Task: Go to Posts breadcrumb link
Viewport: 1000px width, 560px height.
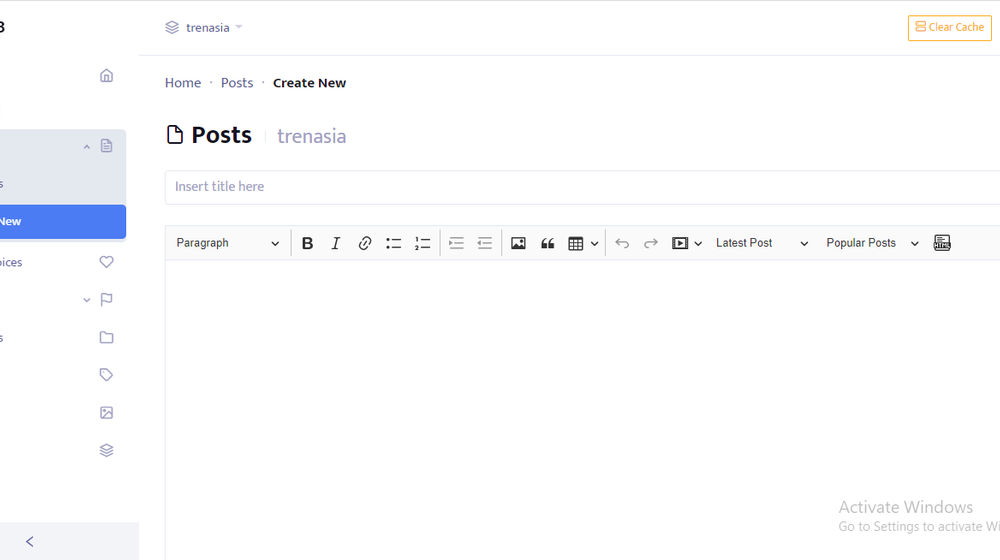Action: 237,83
